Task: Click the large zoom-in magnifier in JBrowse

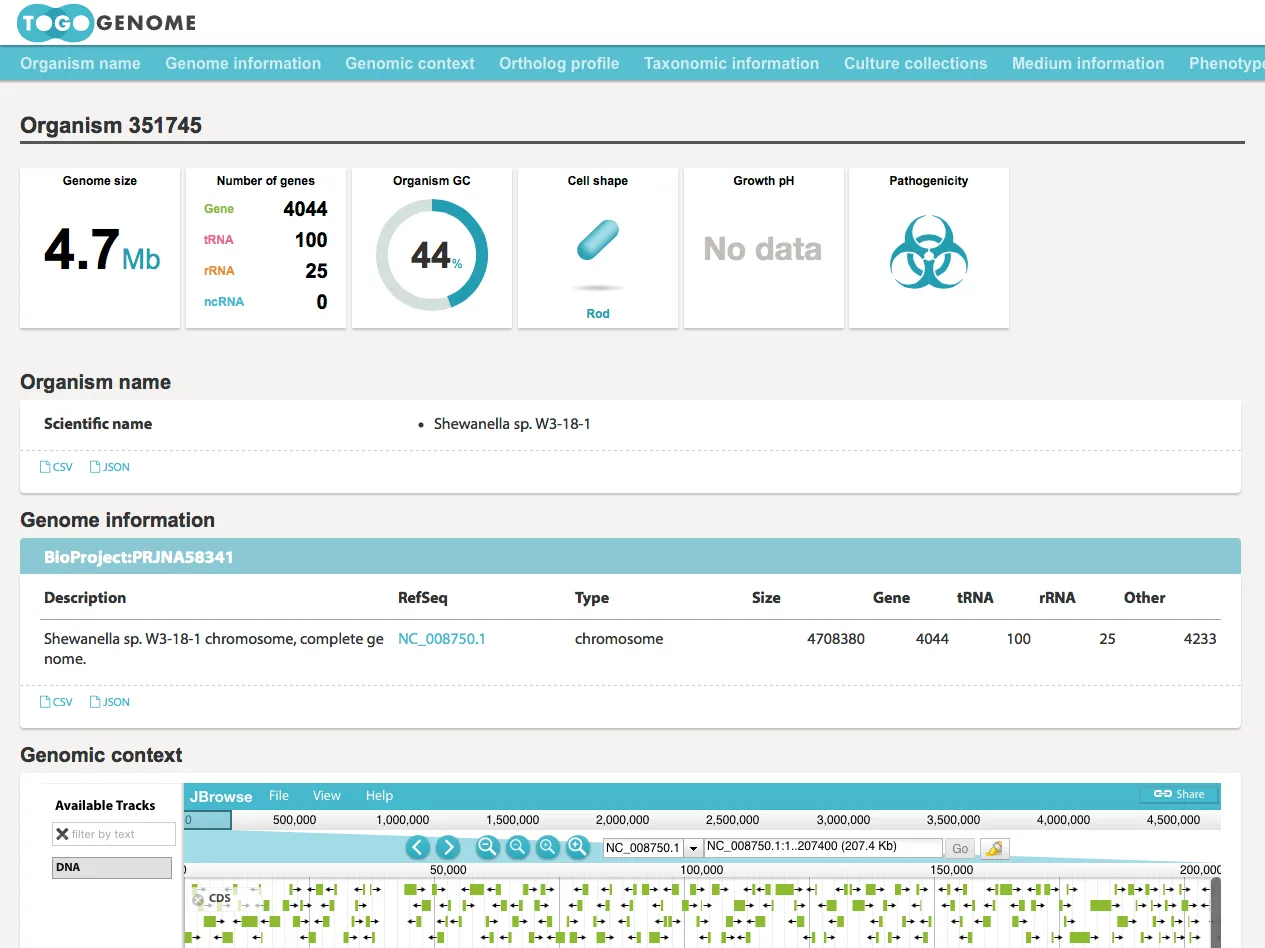Action: [577, 847]
